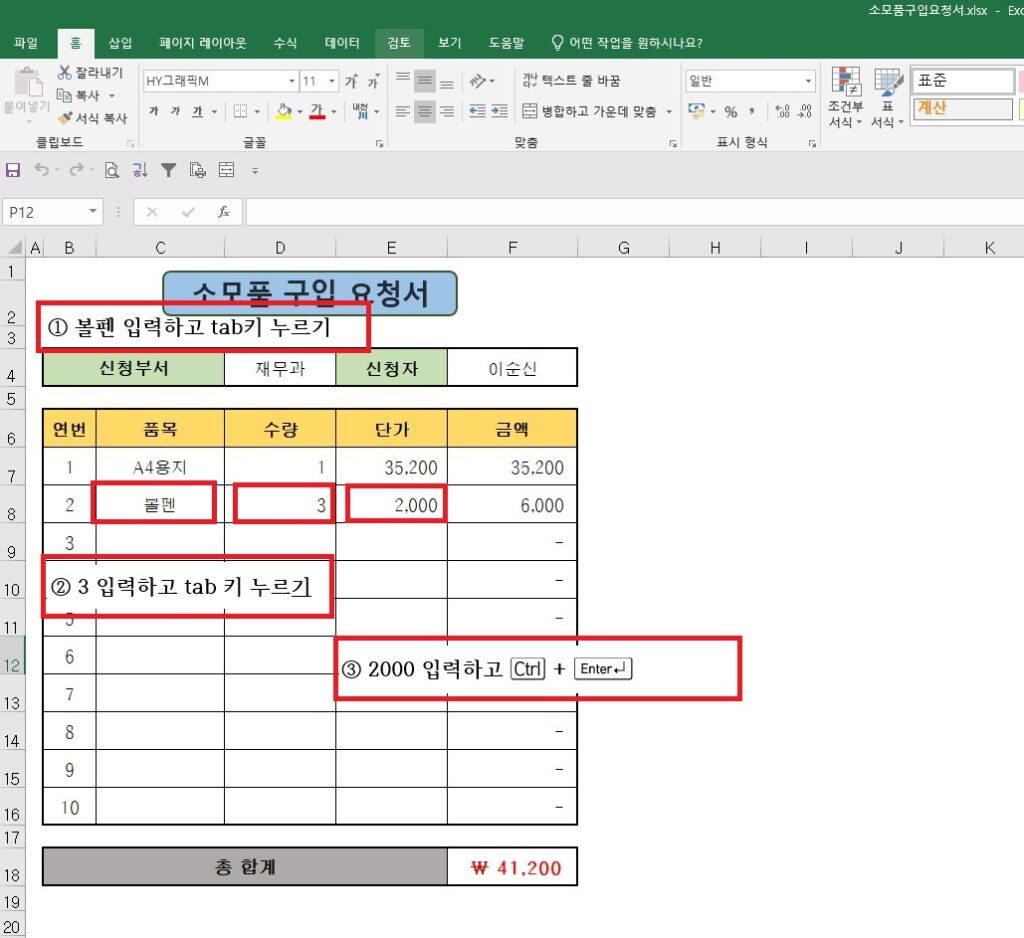Open the 보기 (View) tab

tap(449, 43)
